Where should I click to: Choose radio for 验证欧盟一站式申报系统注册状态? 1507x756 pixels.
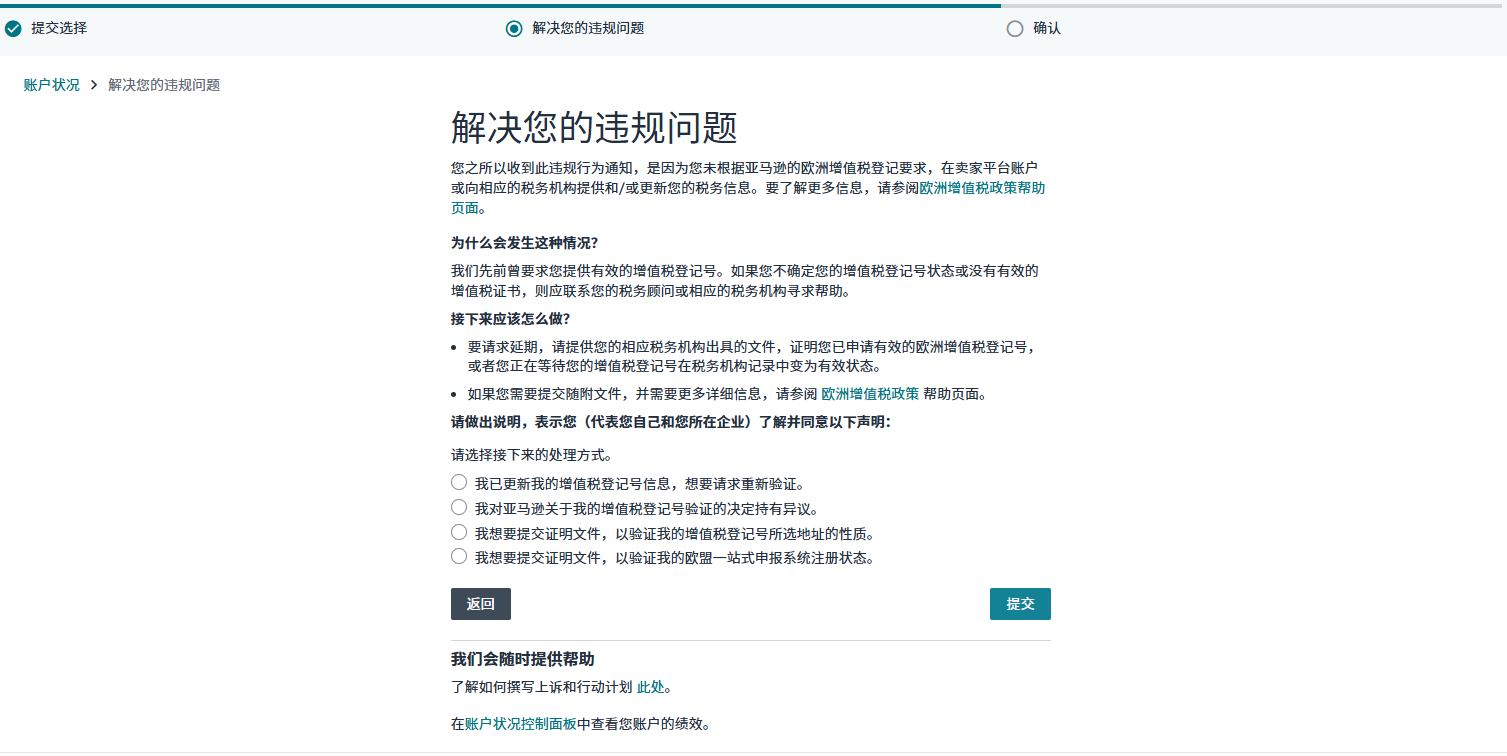459,557
